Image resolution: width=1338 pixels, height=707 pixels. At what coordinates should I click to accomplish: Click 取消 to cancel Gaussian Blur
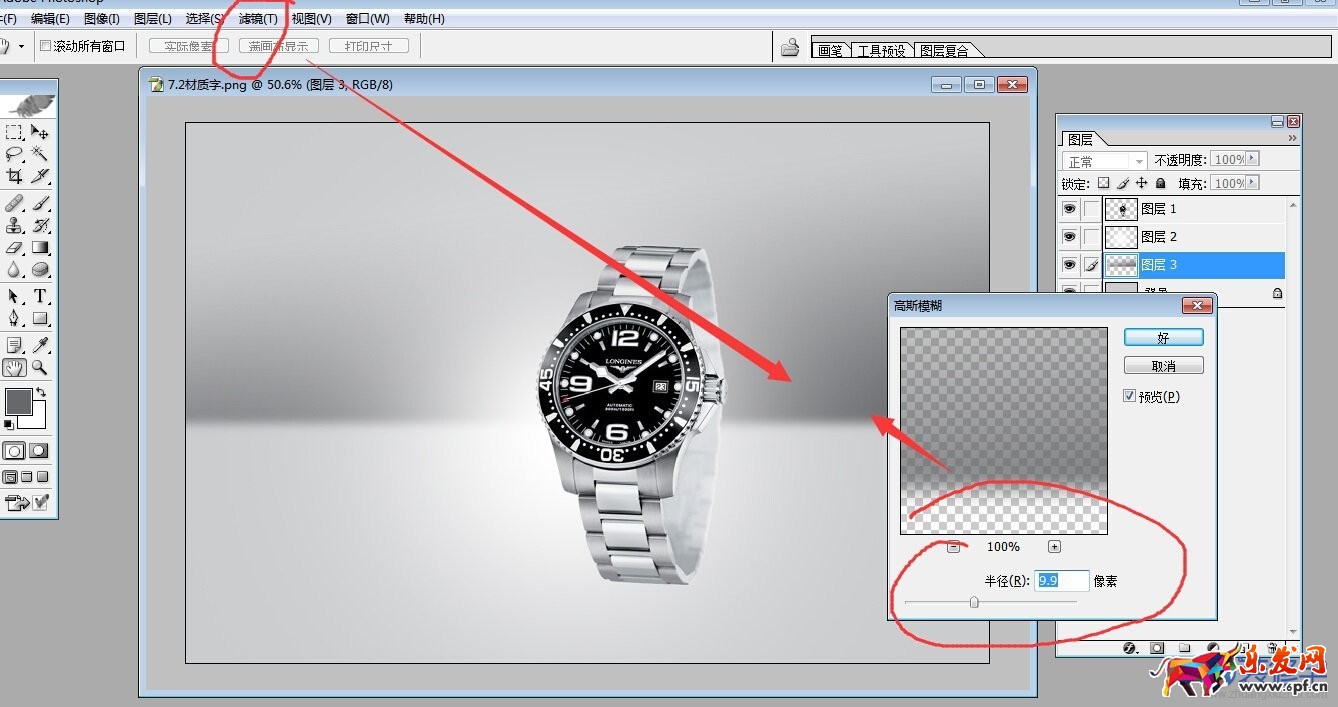point(1163,366)
